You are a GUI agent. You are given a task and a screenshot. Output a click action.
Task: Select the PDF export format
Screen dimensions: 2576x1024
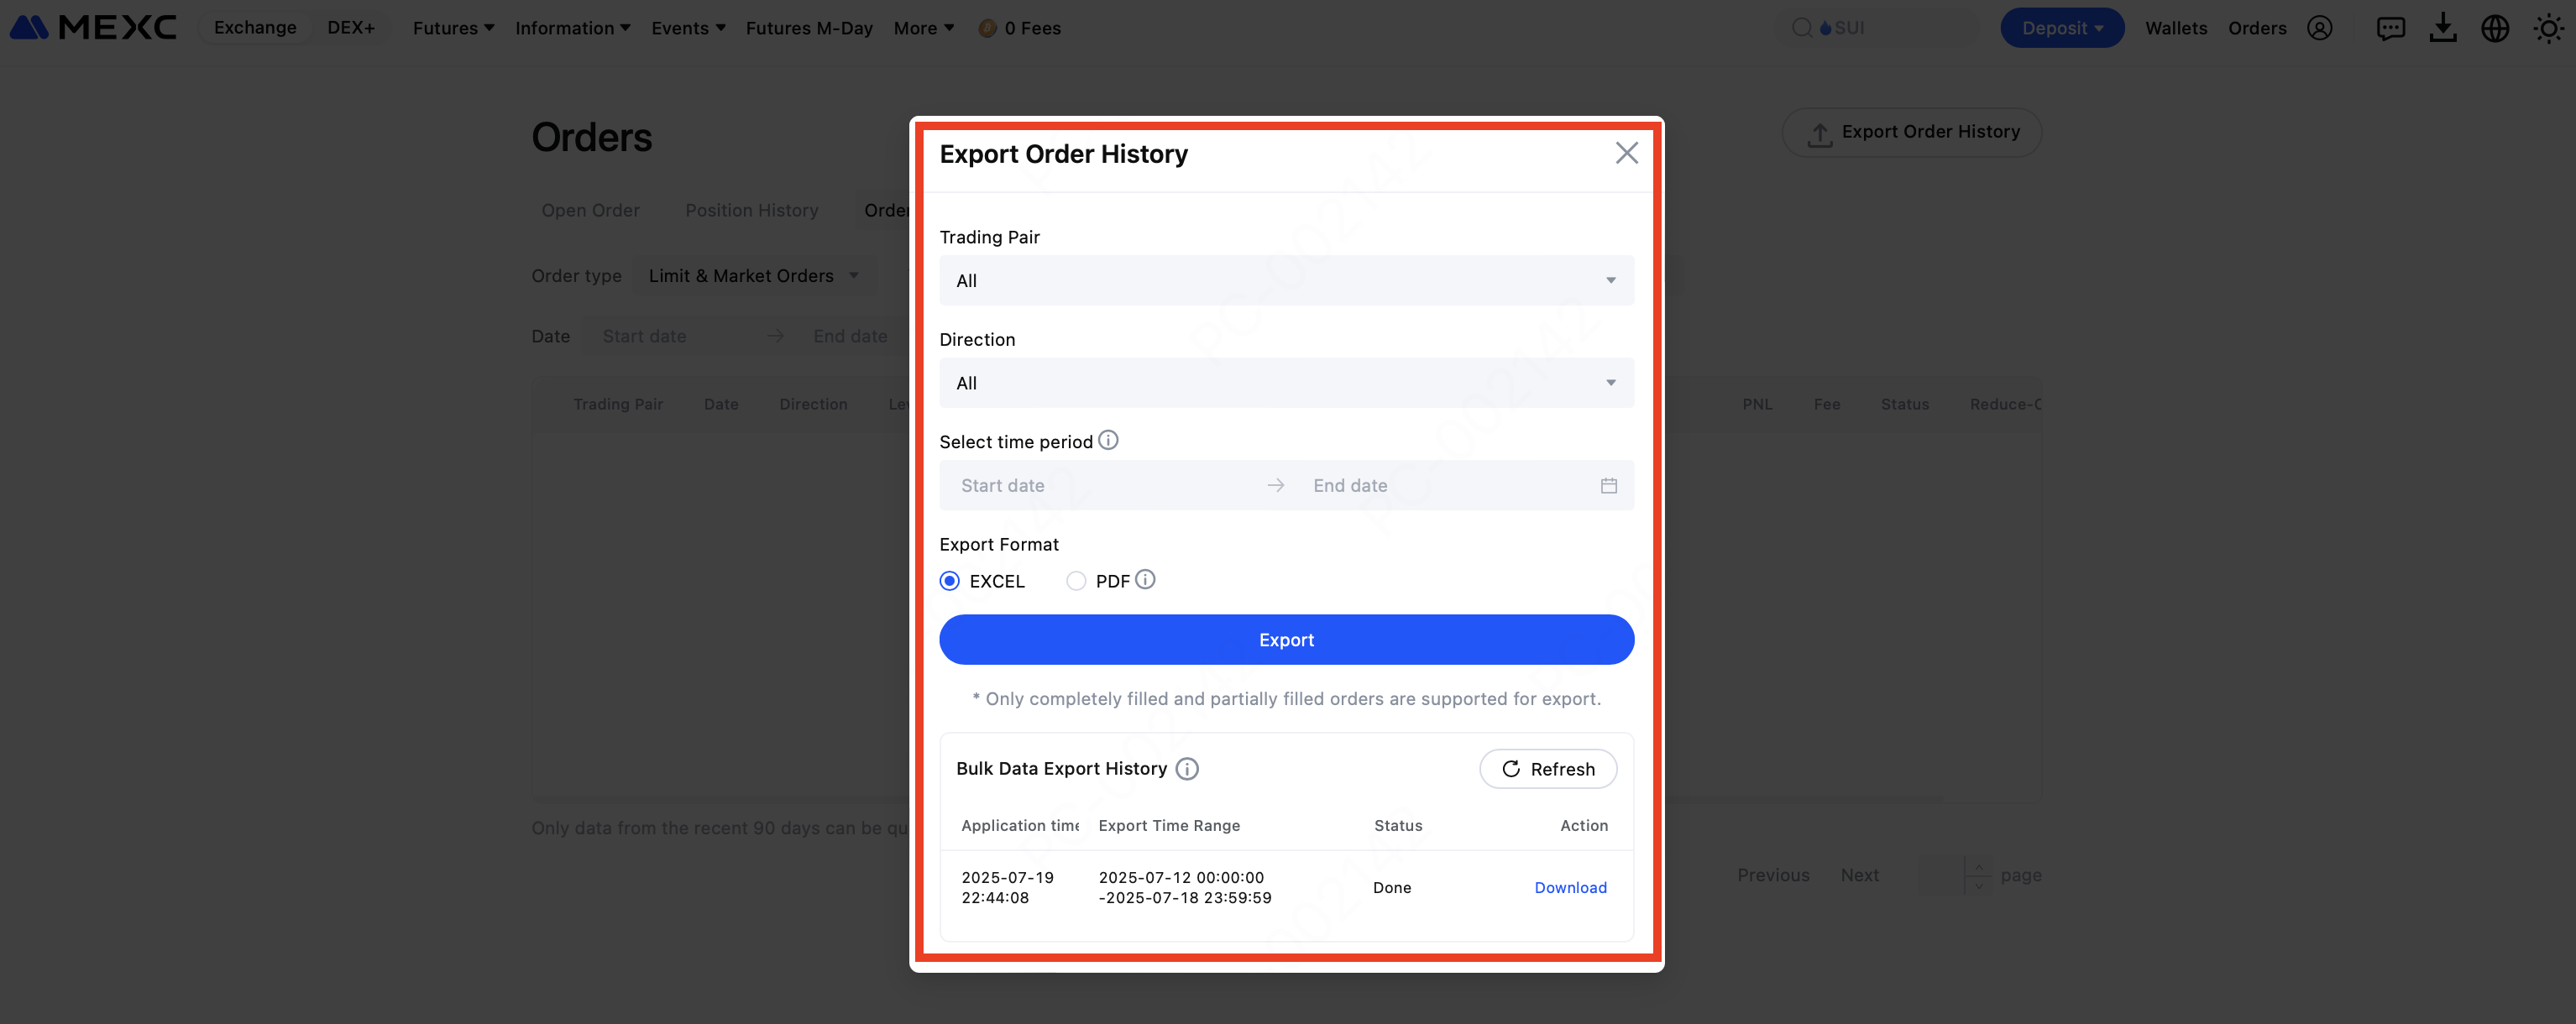pyautogui.click(x=1076, y=581)
